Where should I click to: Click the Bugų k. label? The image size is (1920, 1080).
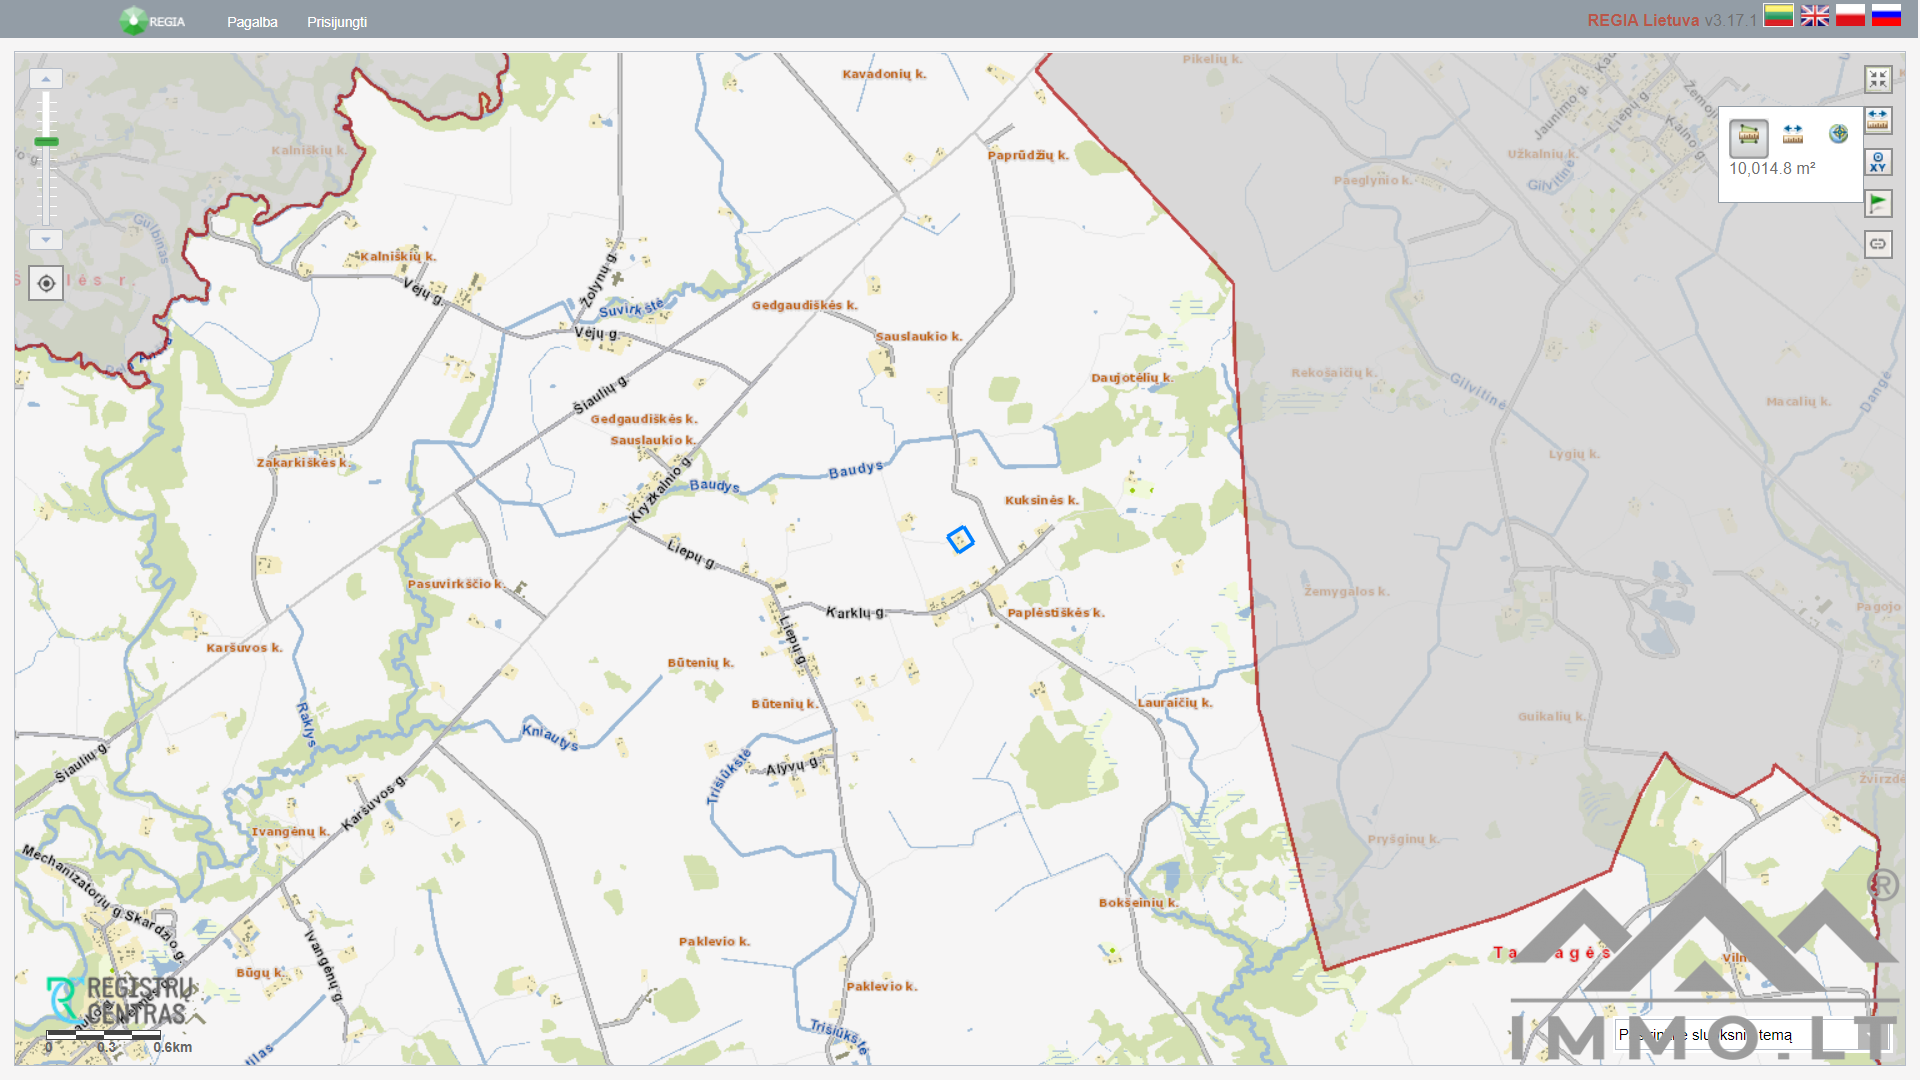[261, 973]
